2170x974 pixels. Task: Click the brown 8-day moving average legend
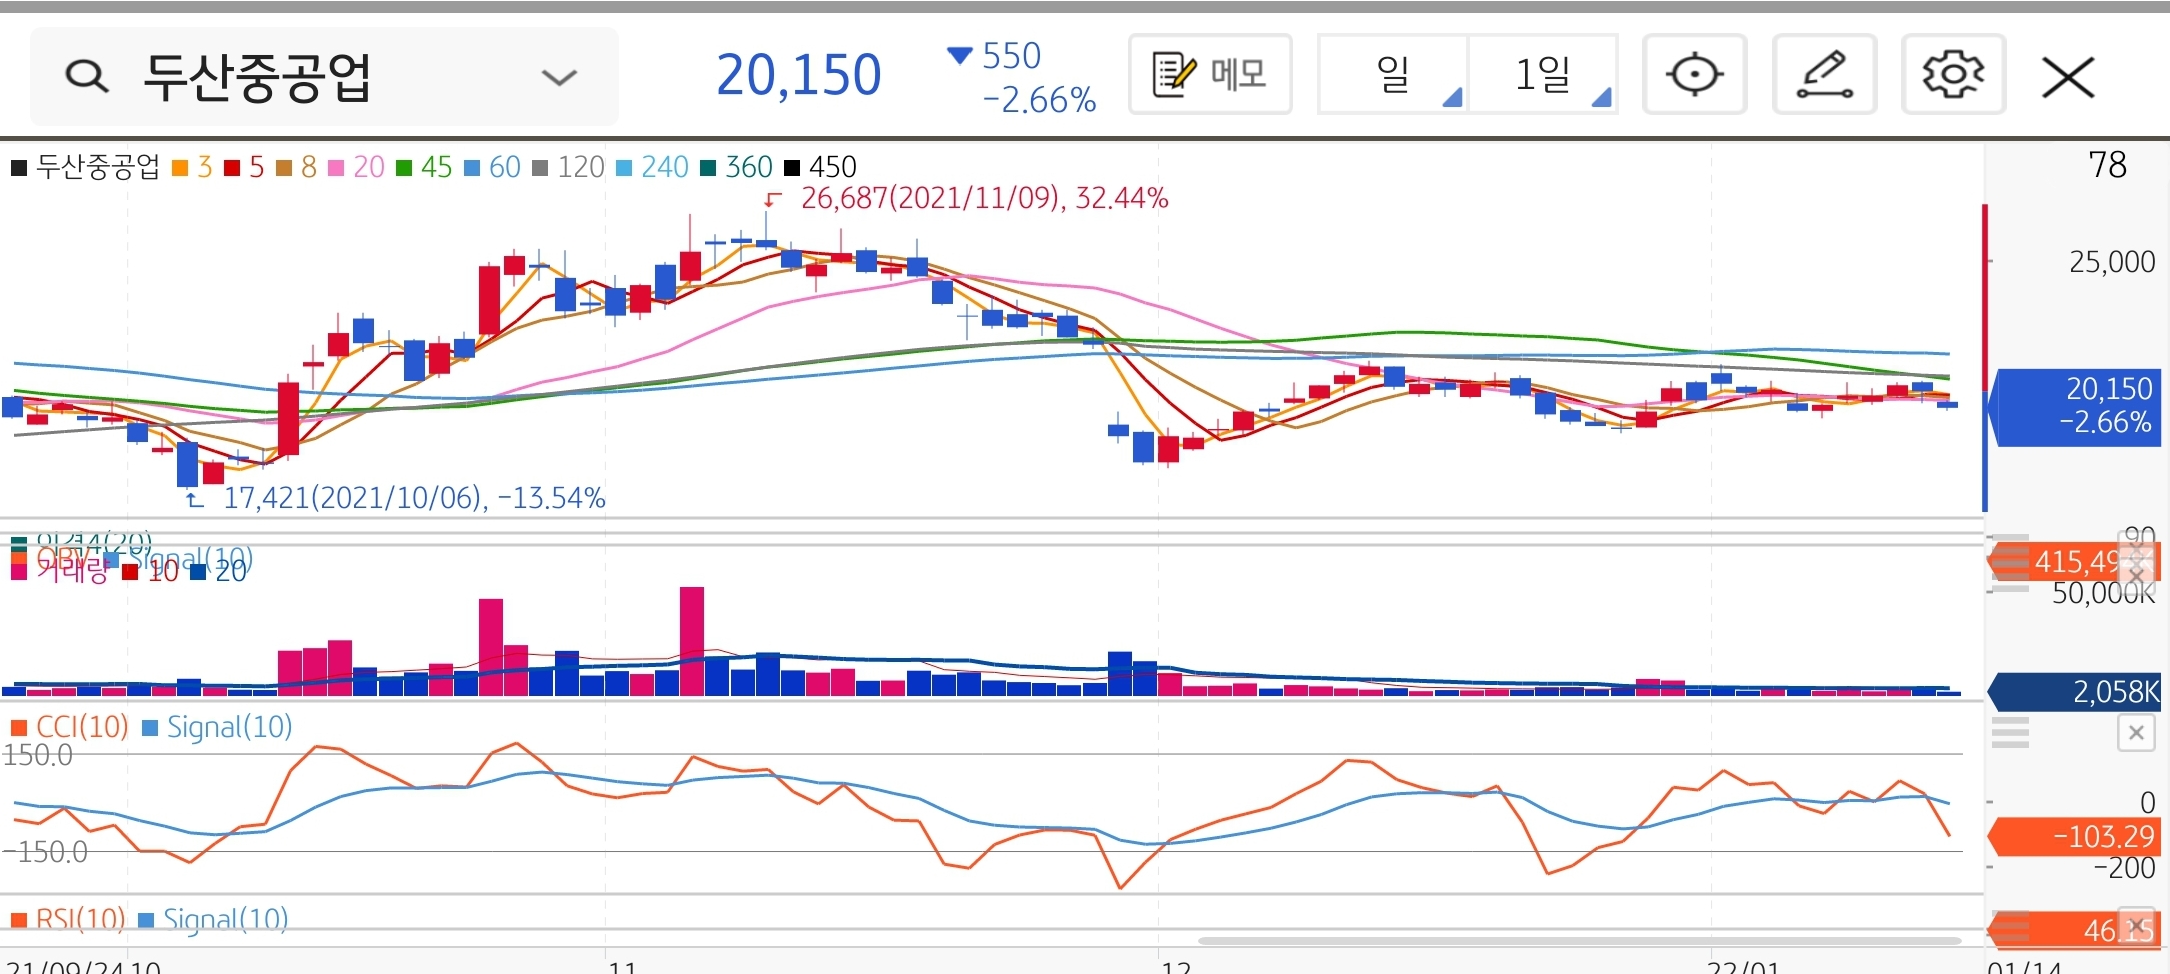[x=296, y=167]
